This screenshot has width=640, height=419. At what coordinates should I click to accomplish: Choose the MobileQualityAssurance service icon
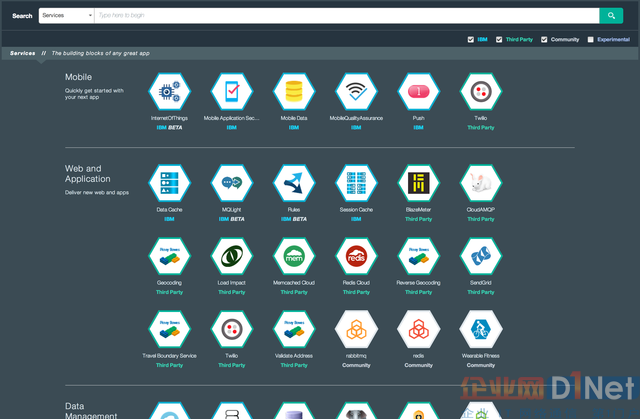coord(356,91)
